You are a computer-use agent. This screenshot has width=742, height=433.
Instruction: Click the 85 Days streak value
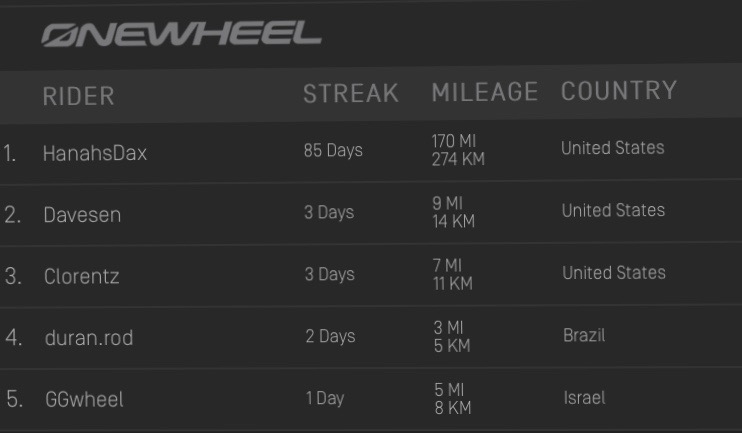click(333, 151)
